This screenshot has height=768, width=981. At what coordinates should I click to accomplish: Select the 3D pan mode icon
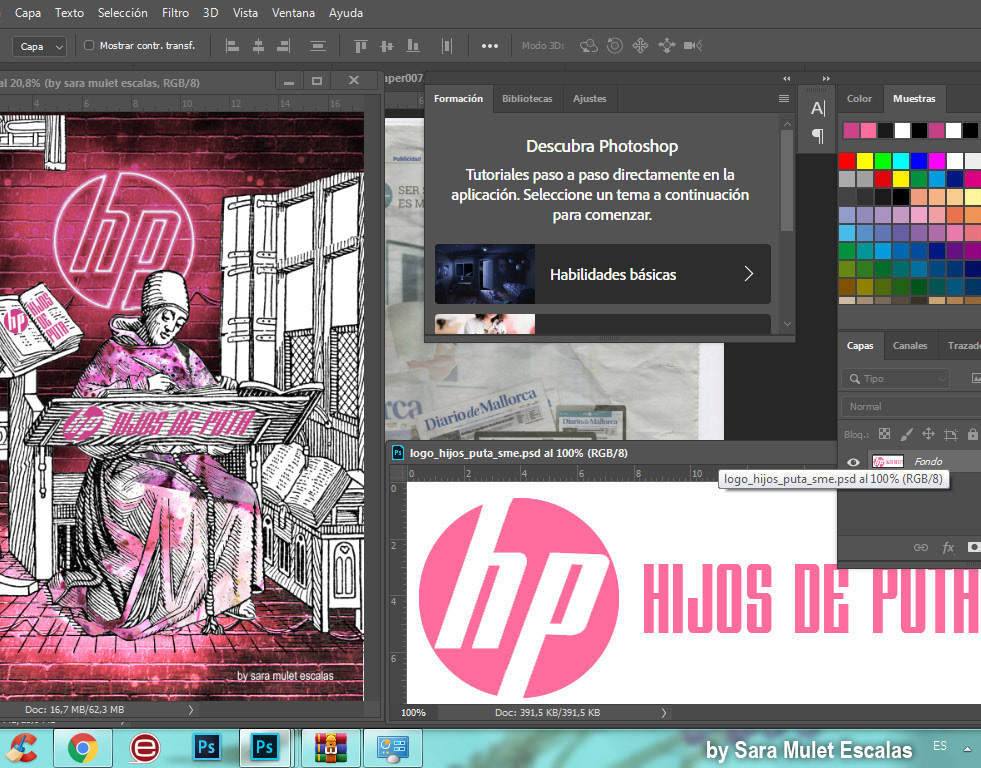tap(641, 46)
